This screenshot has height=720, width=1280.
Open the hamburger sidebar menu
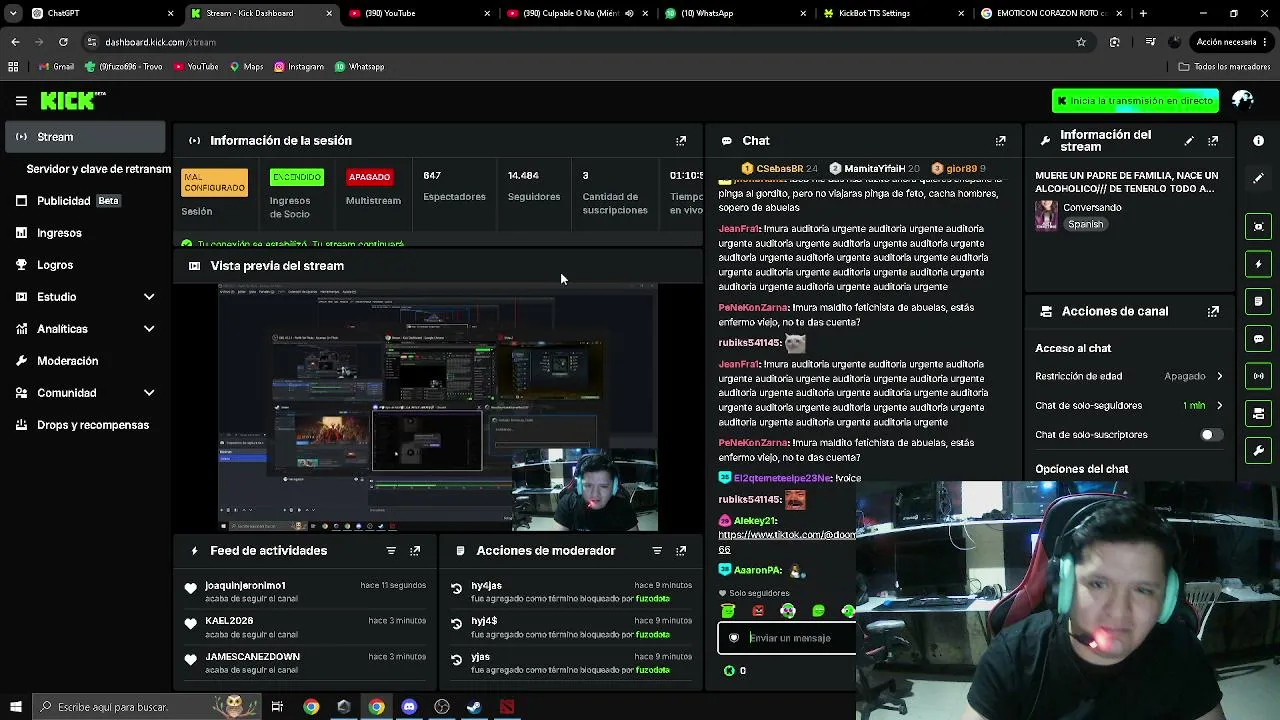pyautogui.click(x=21, y=100)
